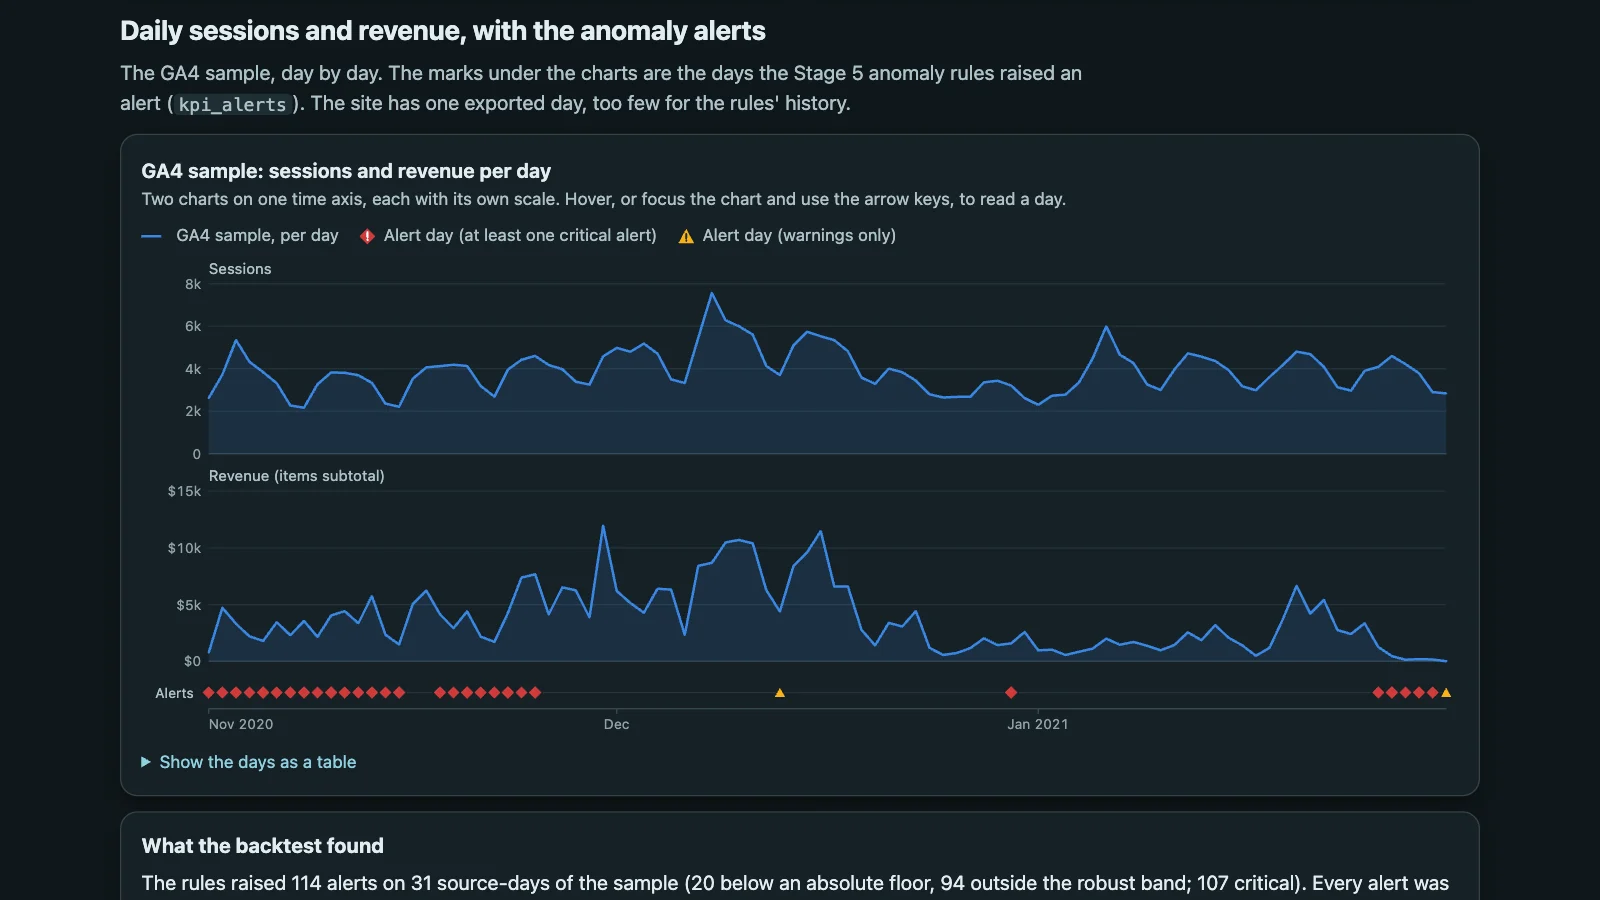Image resolution: width=1600 pixels, height=900 pixels.
Task: Click the 'Jan 2021' time axis label
Action: click(1038, 725)
